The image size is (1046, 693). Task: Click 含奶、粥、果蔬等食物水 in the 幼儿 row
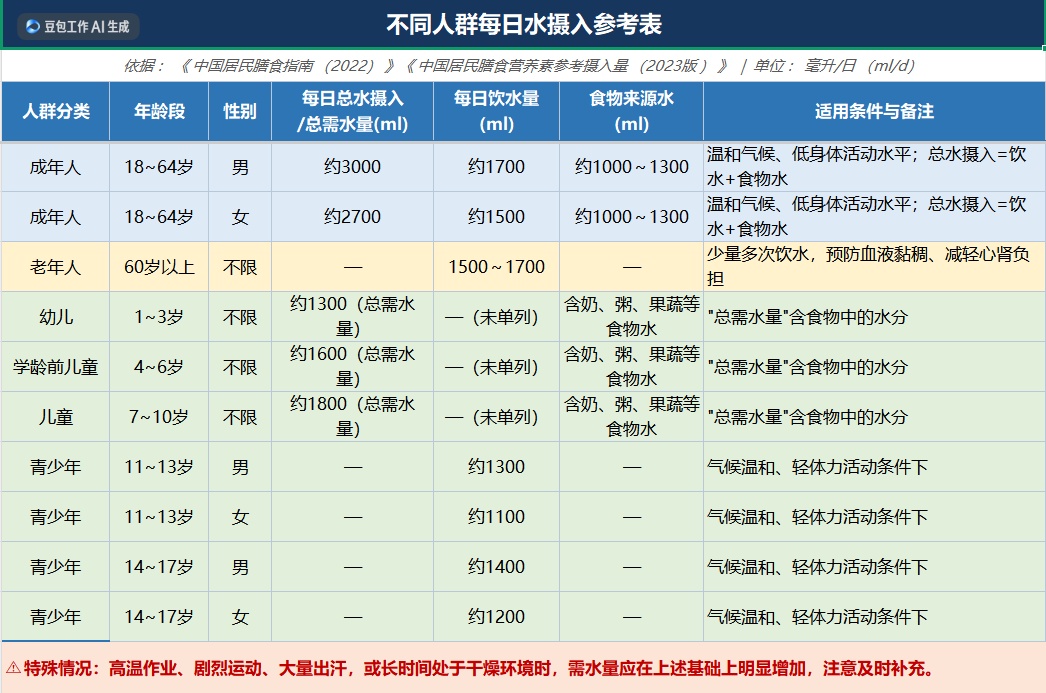631,317
